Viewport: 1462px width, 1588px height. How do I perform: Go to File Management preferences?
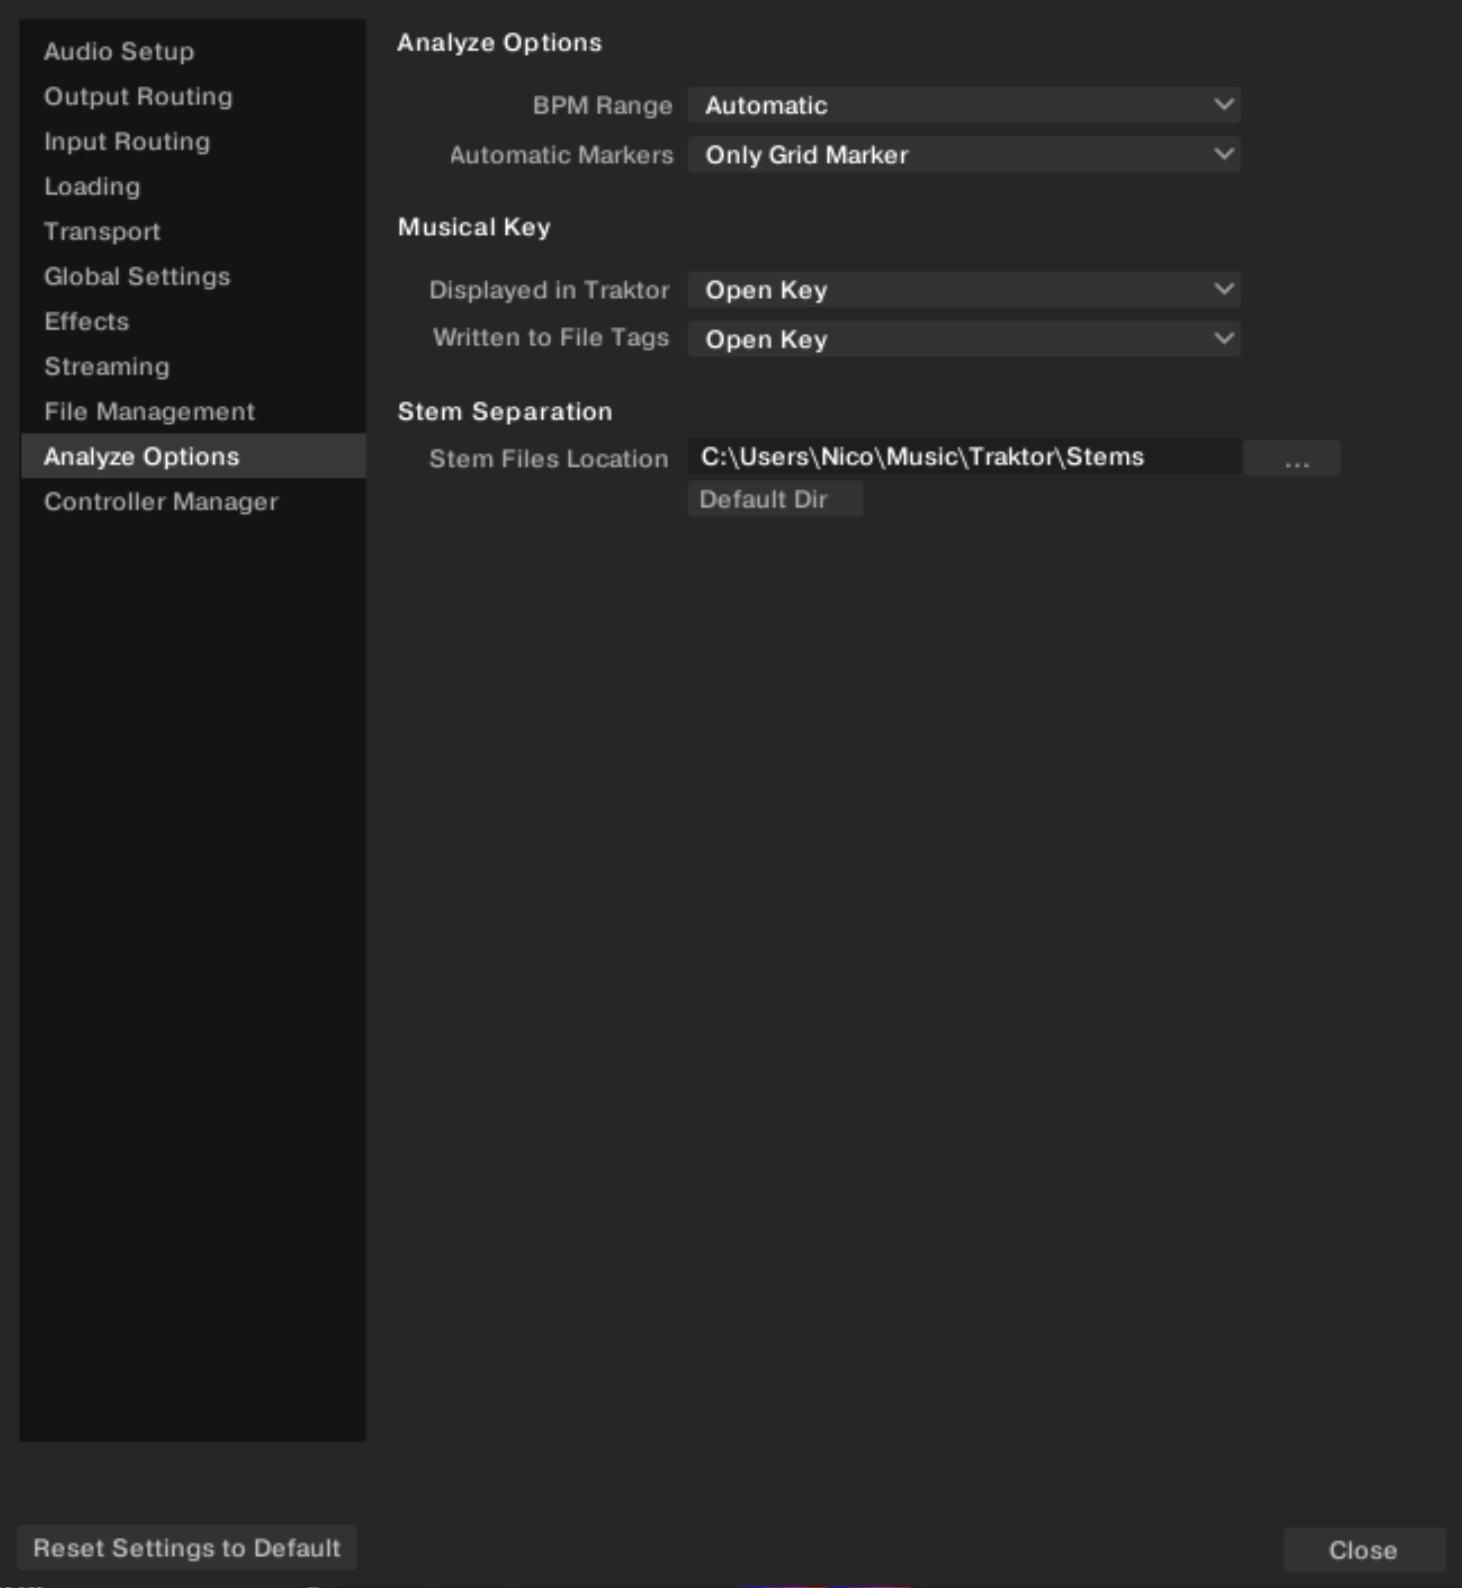point(192,411)
